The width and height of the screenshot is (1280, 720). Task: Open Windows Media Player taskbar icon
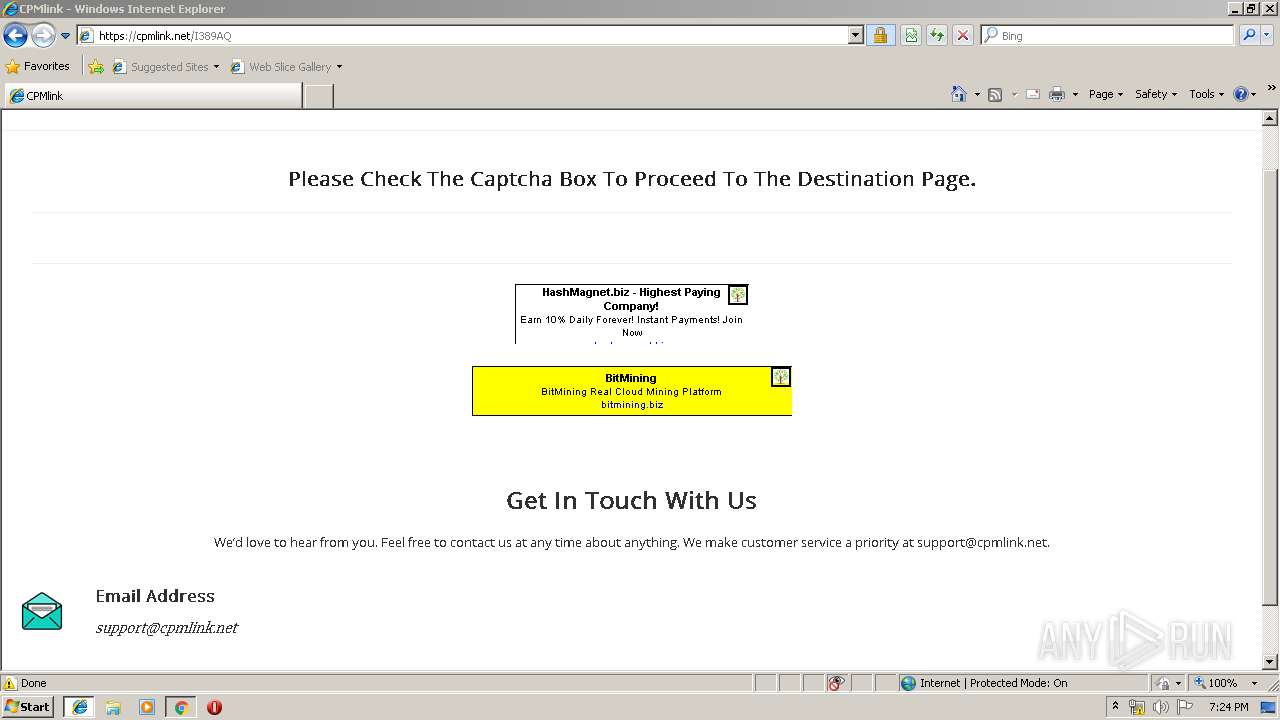(147, 707)
